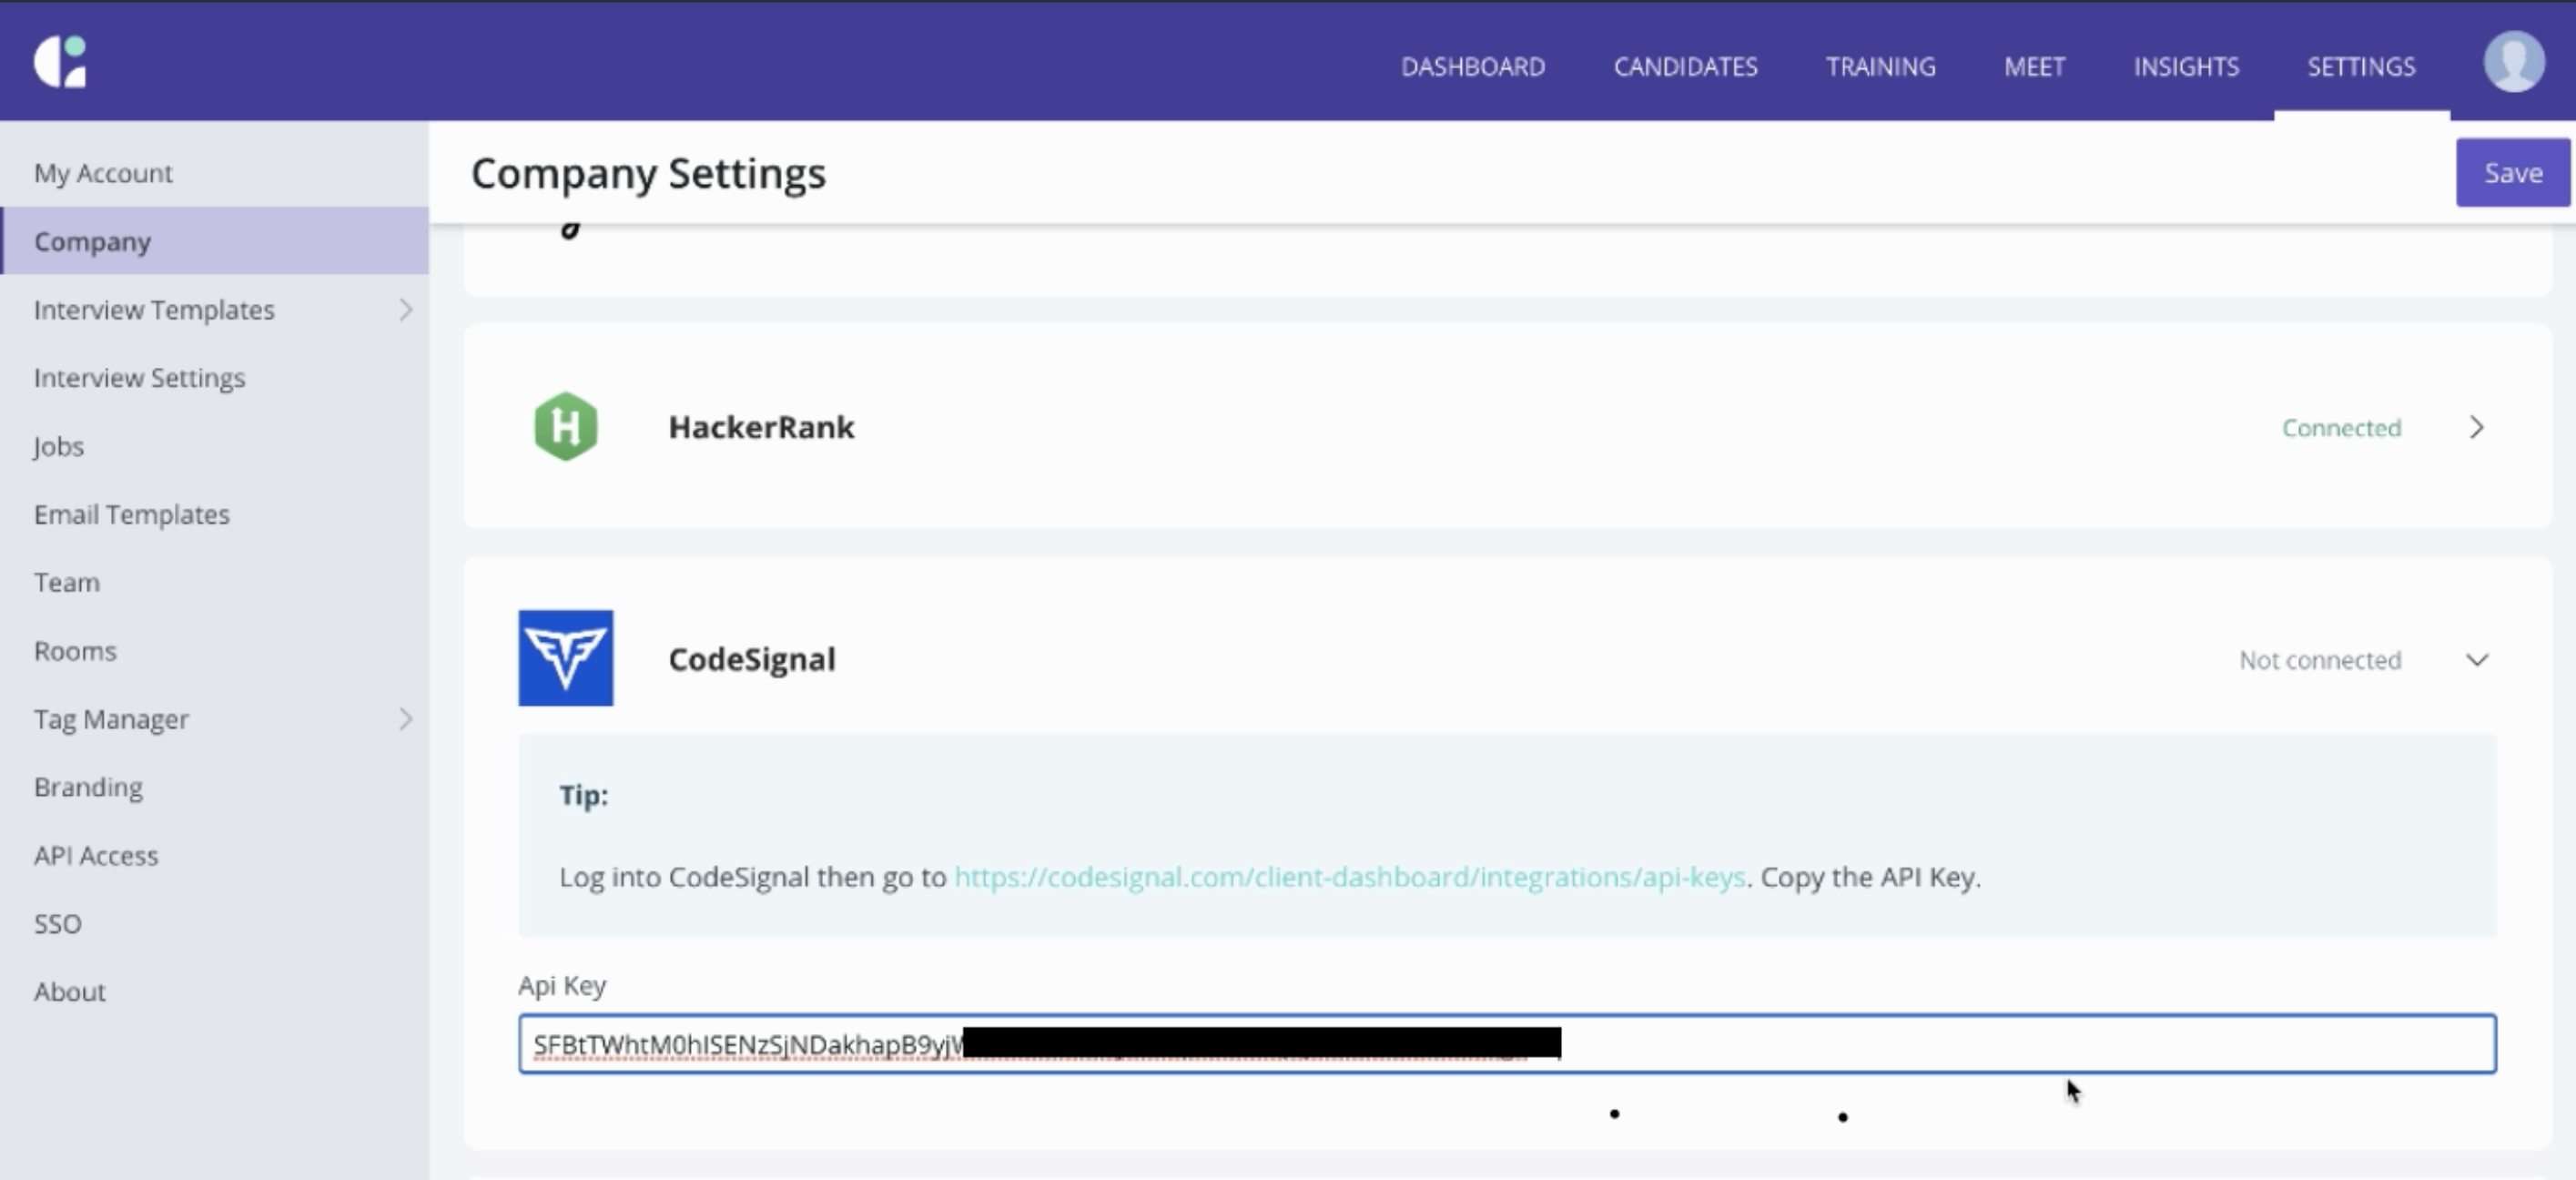Open the TRAINING section

[1880, 66]
